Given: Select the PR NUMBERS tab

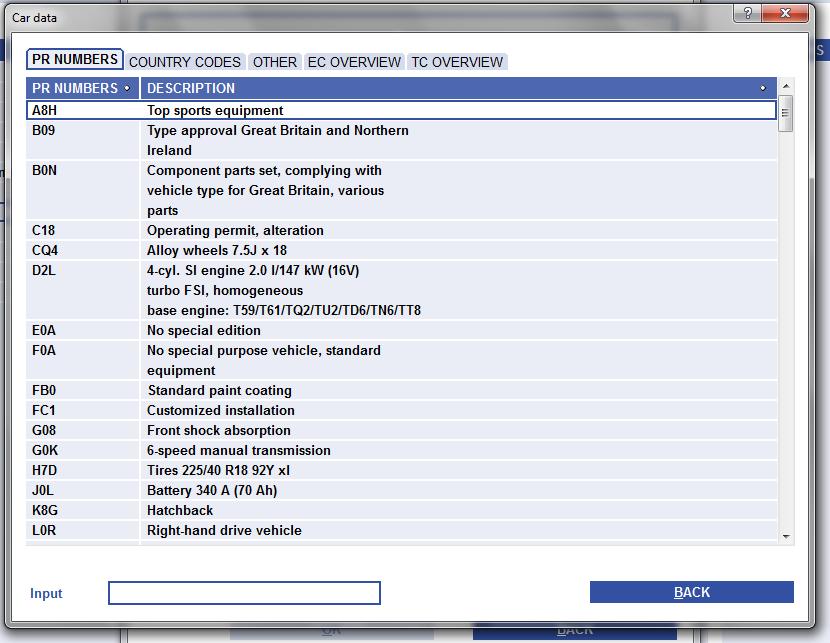Looking at the screenshot, I should coord(75,60).
